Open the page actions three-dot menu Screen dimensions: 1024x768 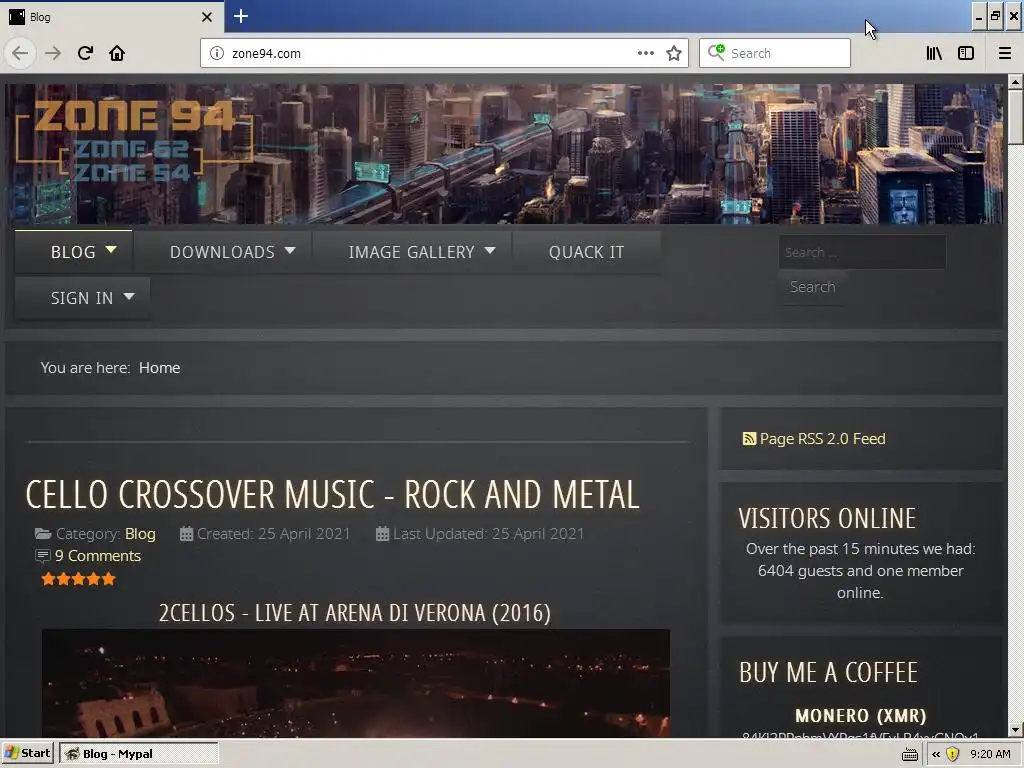(x=645, y=53)
